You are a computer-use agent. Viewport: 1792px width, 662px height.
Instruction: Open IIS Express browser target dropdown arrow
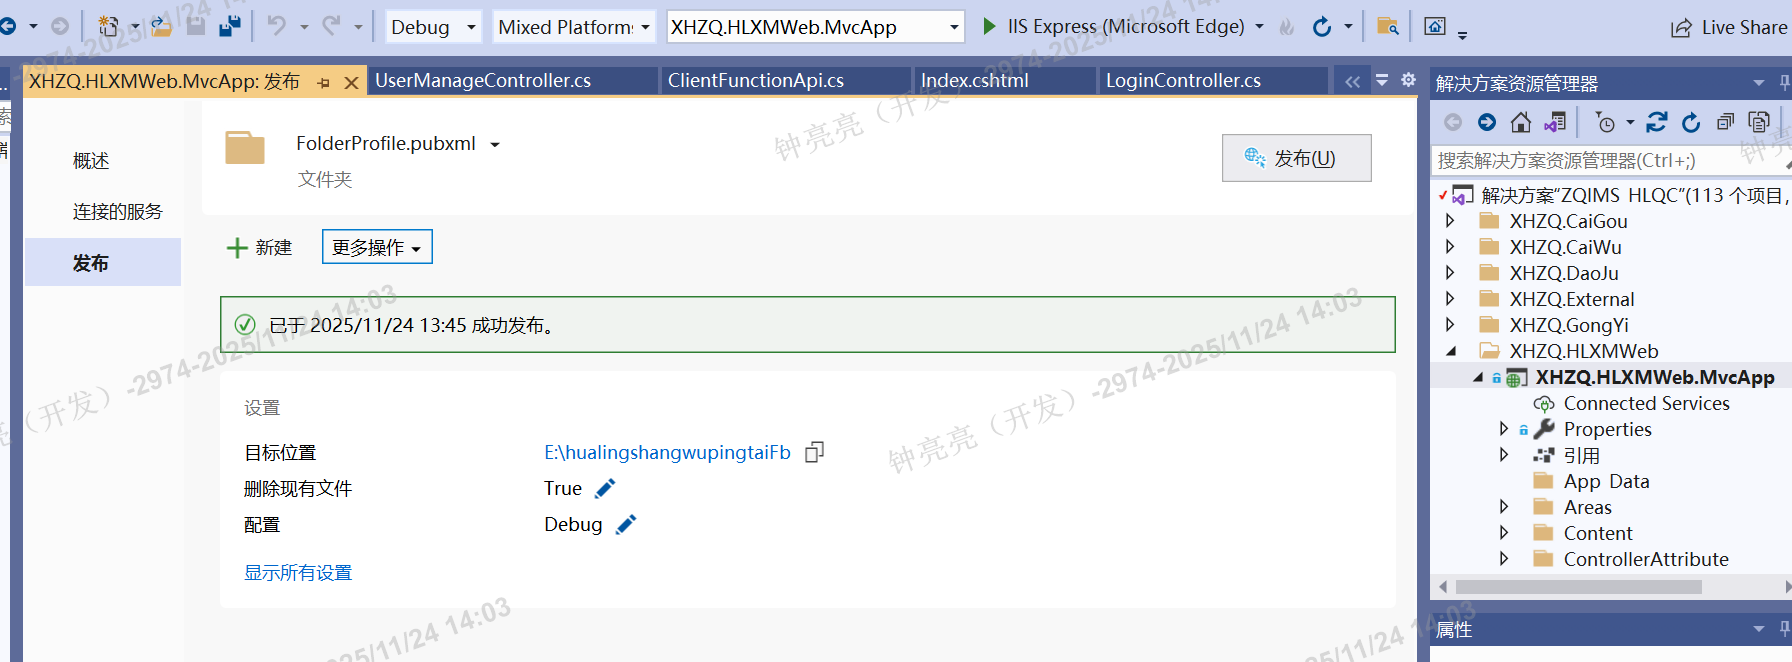click(1259, 27)
